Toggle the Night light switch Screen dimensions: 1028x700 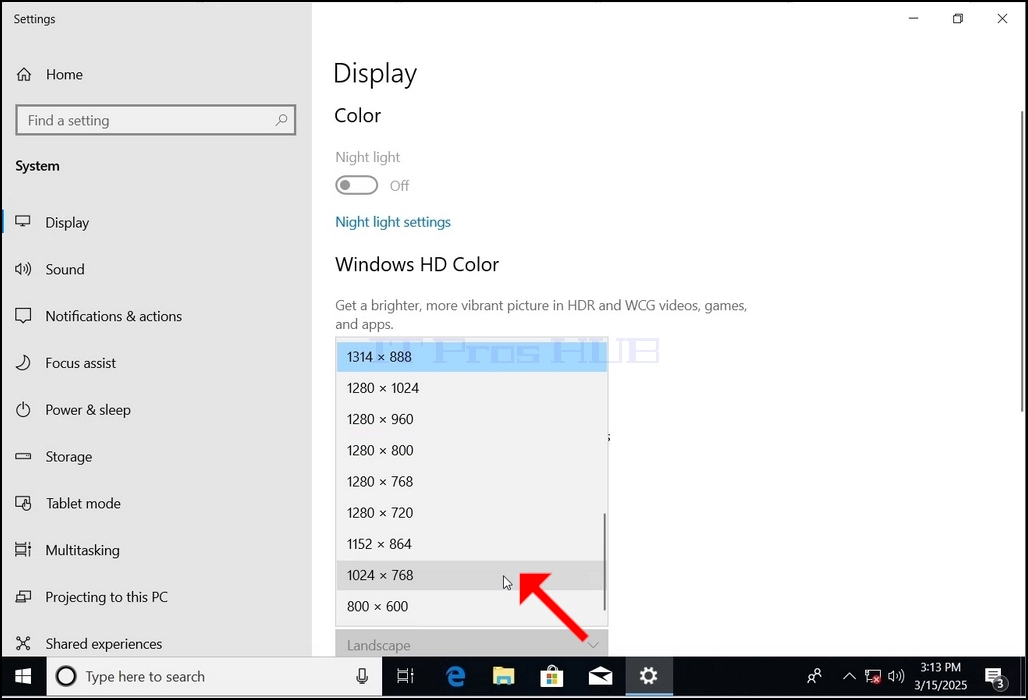click(357, 185)
